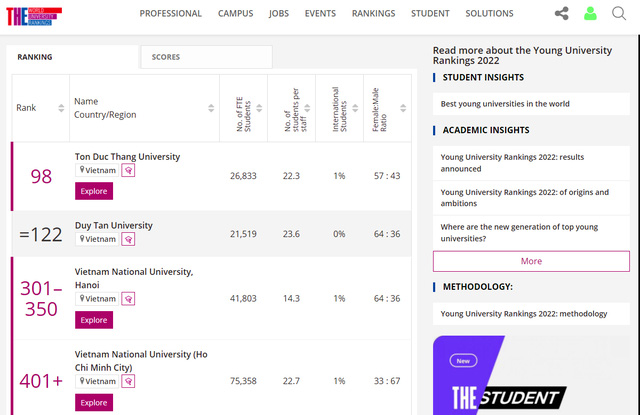Image resolution: width=640 pixels, height=415 pixels.
Task: Click subject icon in Ho Chi Minh City row
Action: (128, 382)
